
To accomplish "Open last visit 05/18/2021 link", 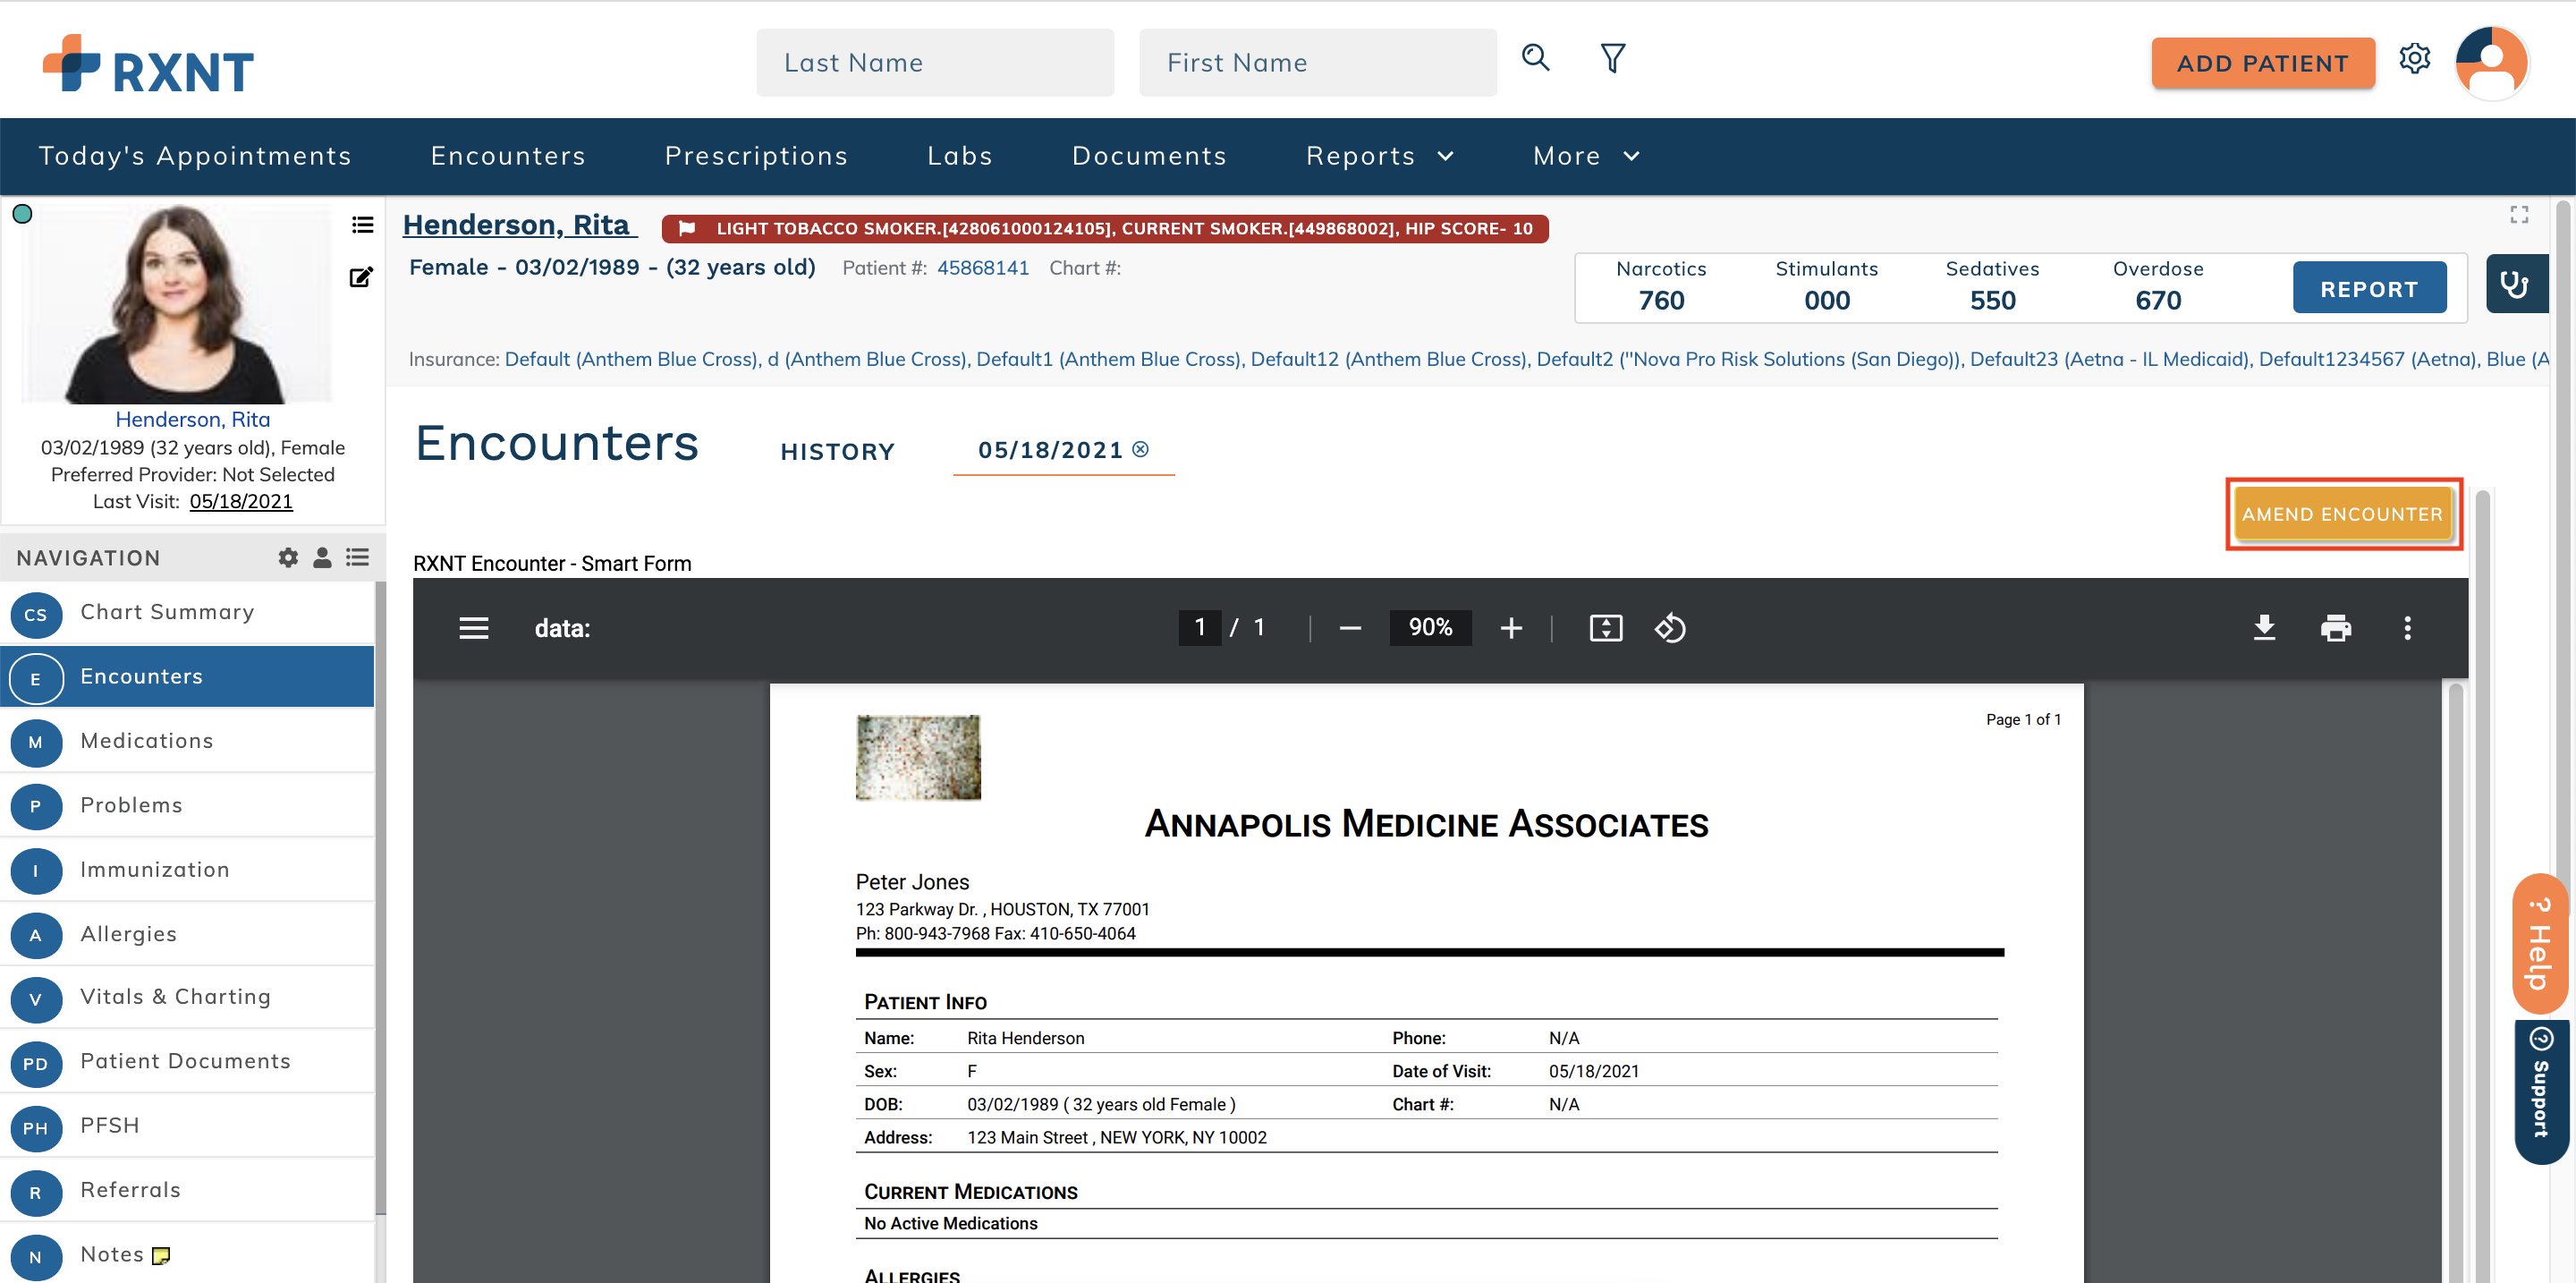I will 241,501.
